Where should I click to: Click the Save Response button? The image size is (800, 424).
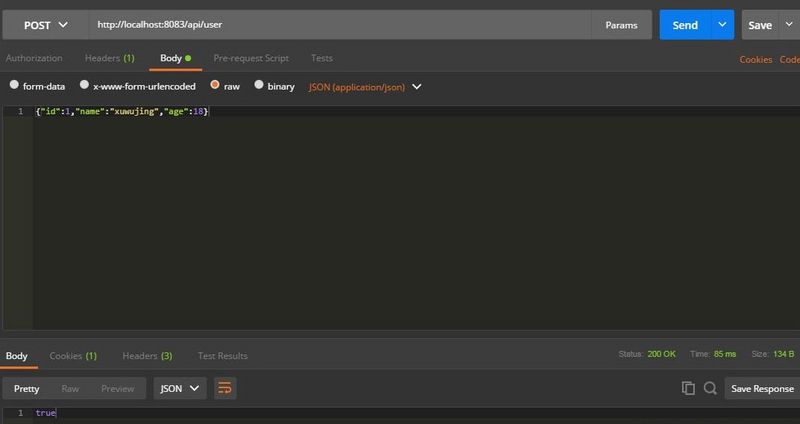click(x=762, y=389)
